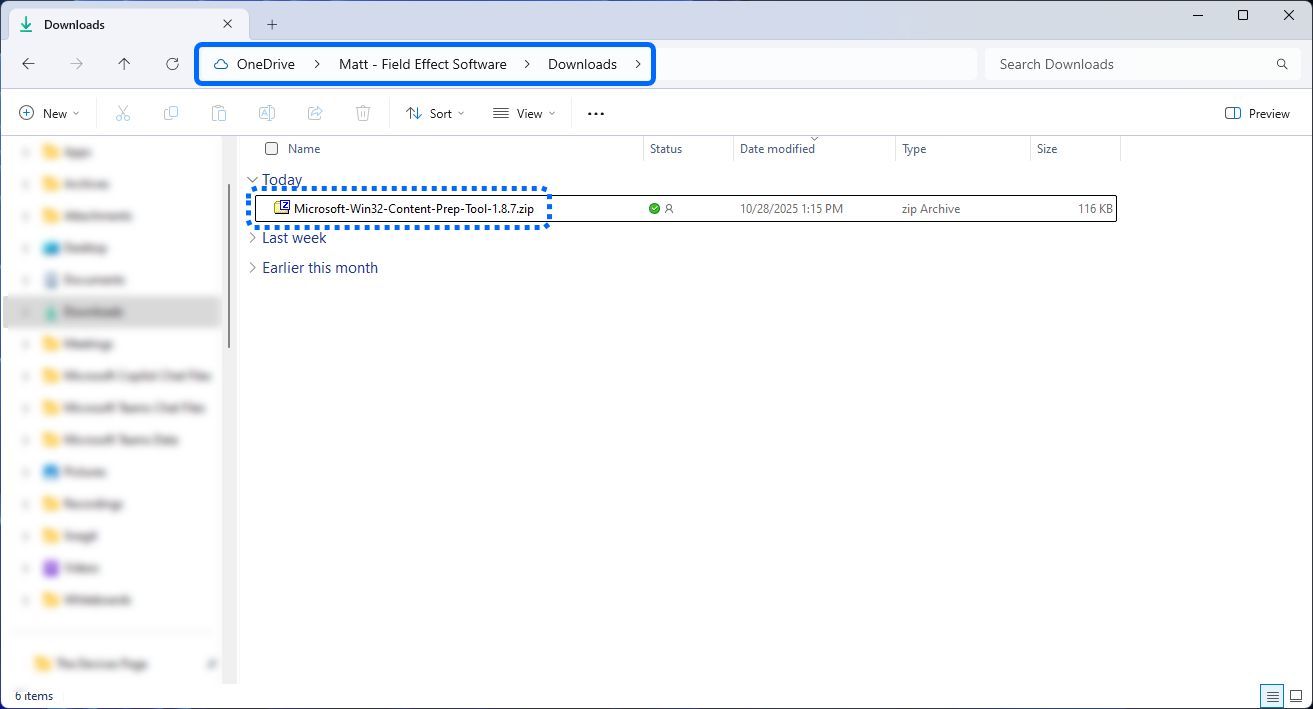1313x709 pixels.
Task: Click the zip Archive type cell
Action: [930, 209]
